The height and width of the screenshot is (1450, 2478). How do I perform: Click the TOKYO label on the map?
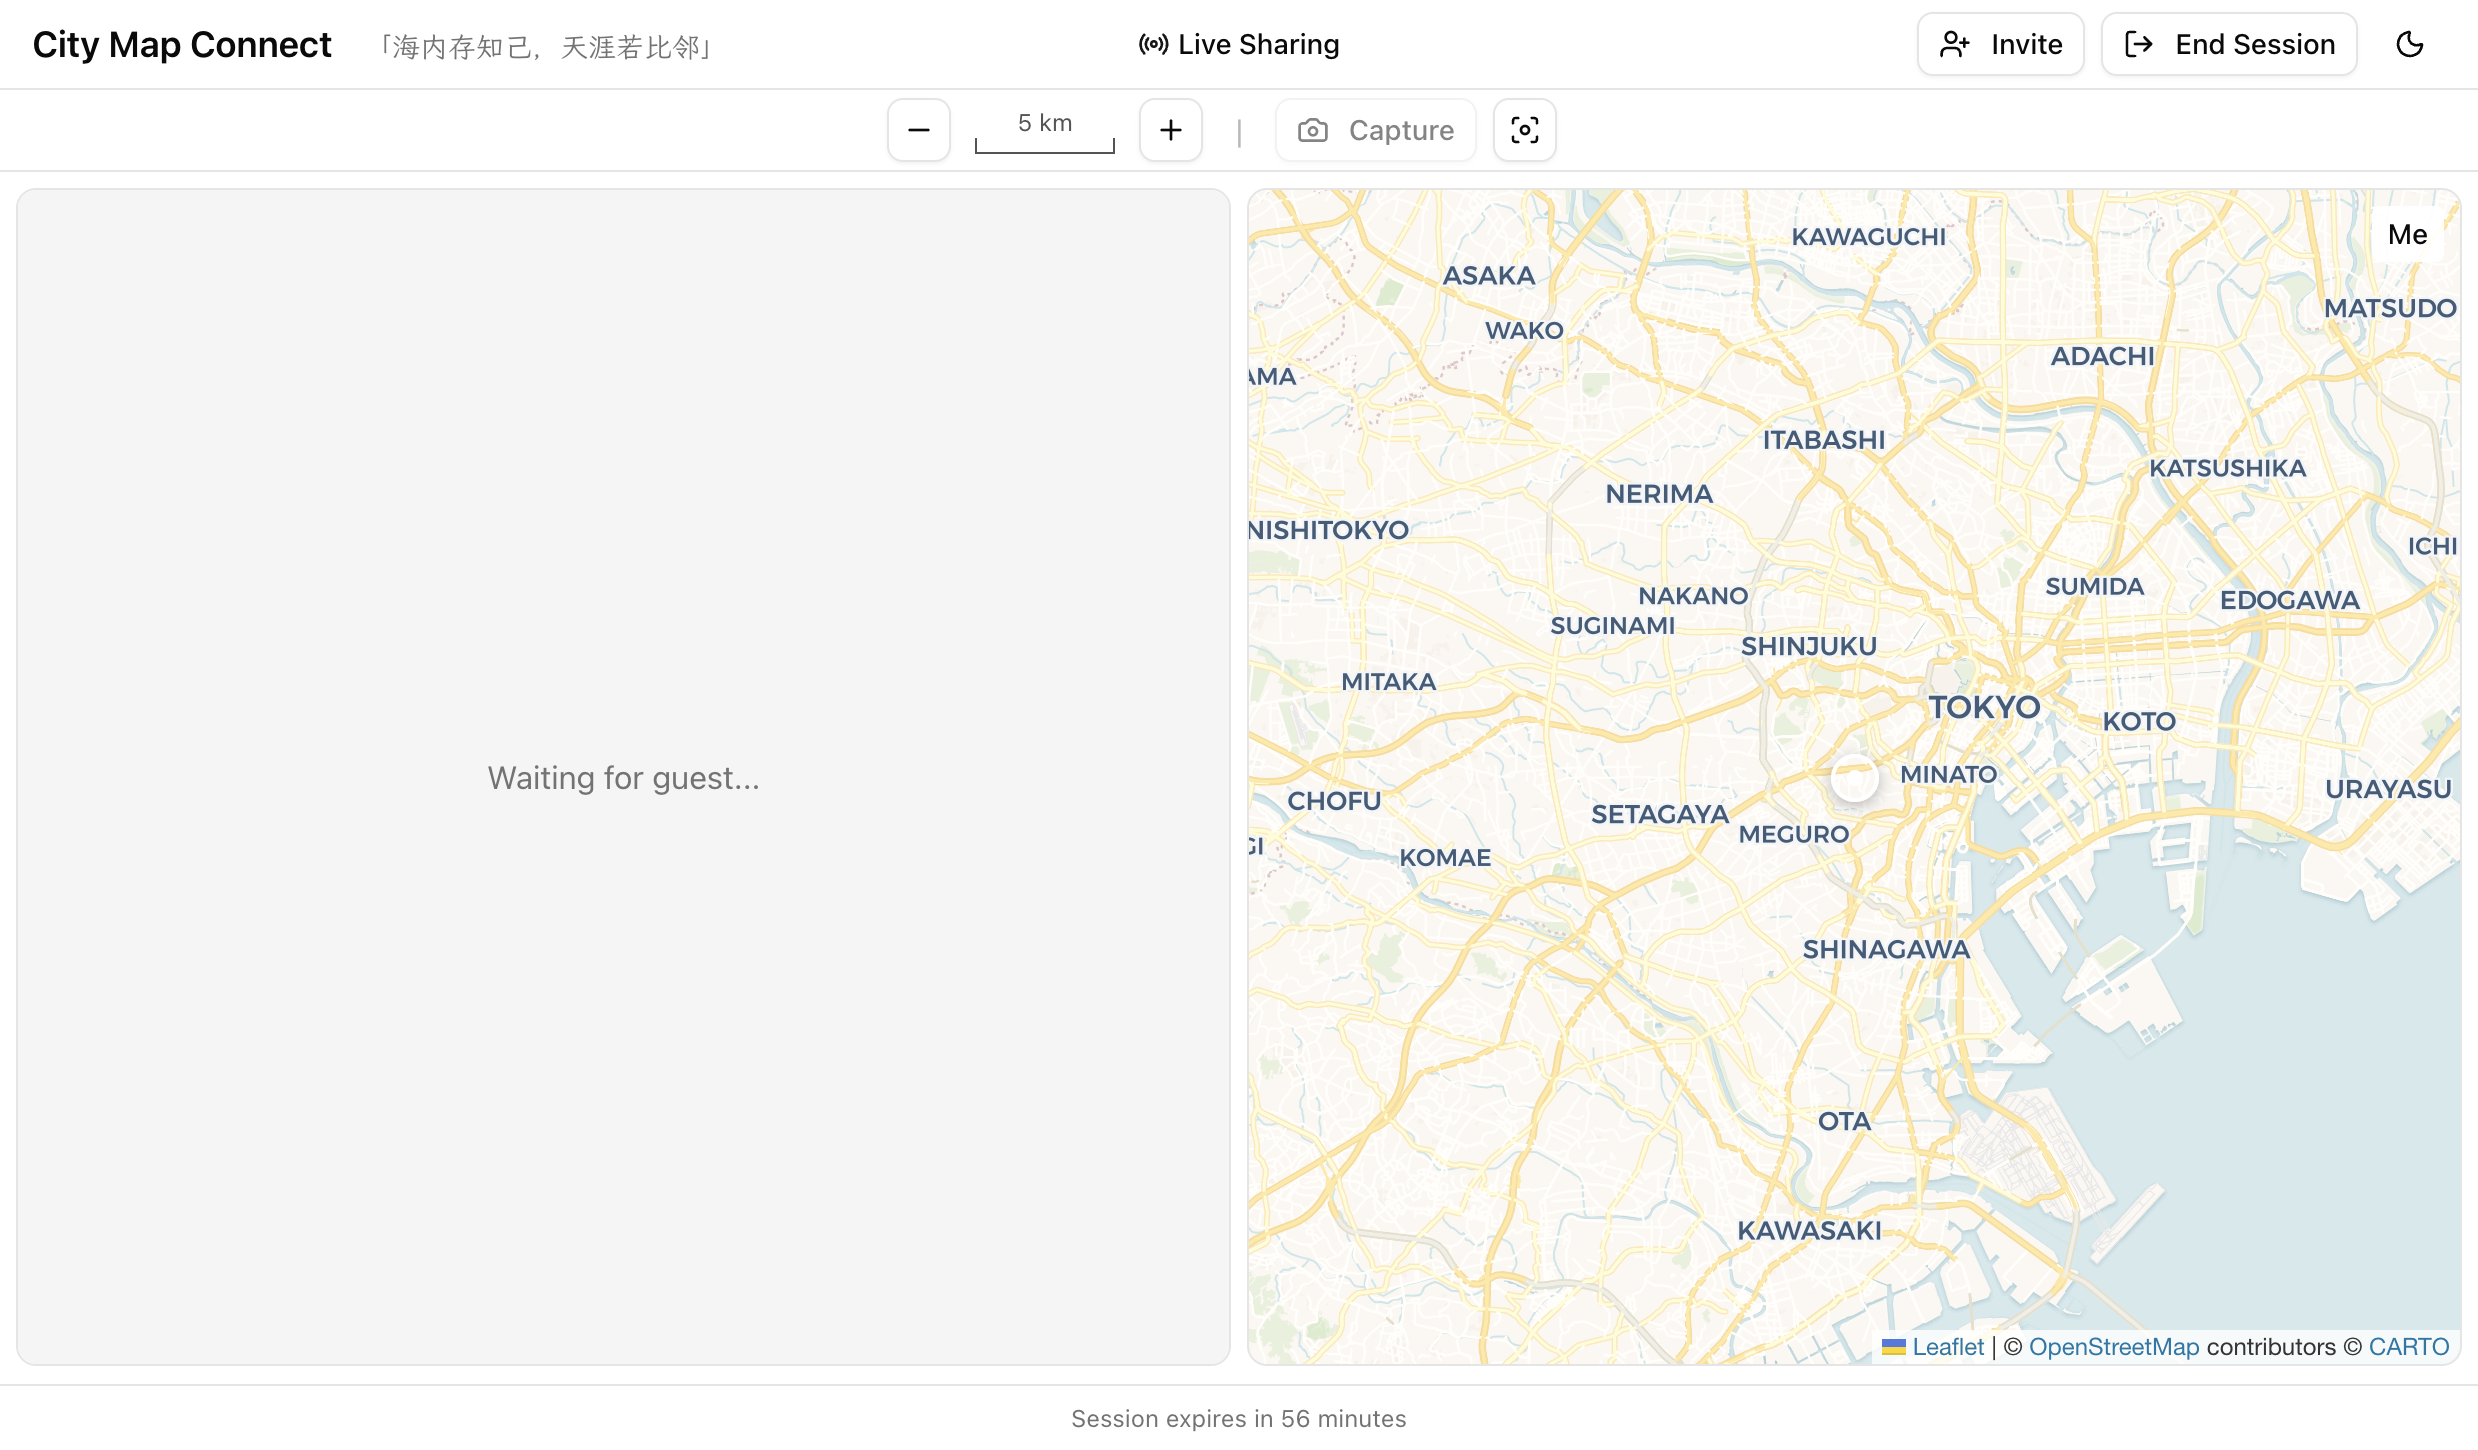pos(1984,707)
